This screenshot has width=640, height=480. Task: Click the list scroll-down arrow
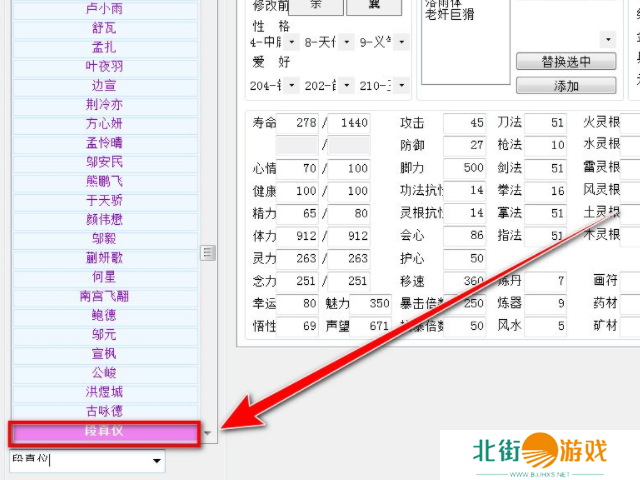[x=207, y=433]
